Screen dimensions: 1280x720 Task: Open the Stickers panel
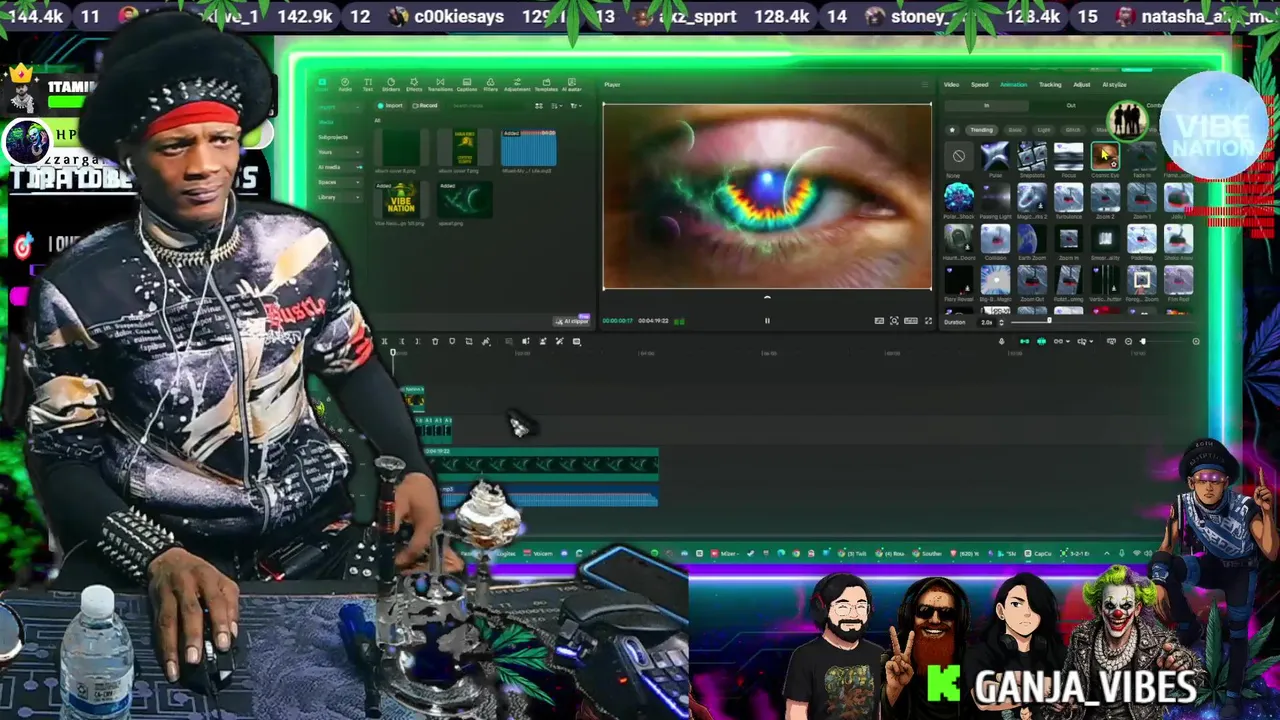[x=391, y=85]
